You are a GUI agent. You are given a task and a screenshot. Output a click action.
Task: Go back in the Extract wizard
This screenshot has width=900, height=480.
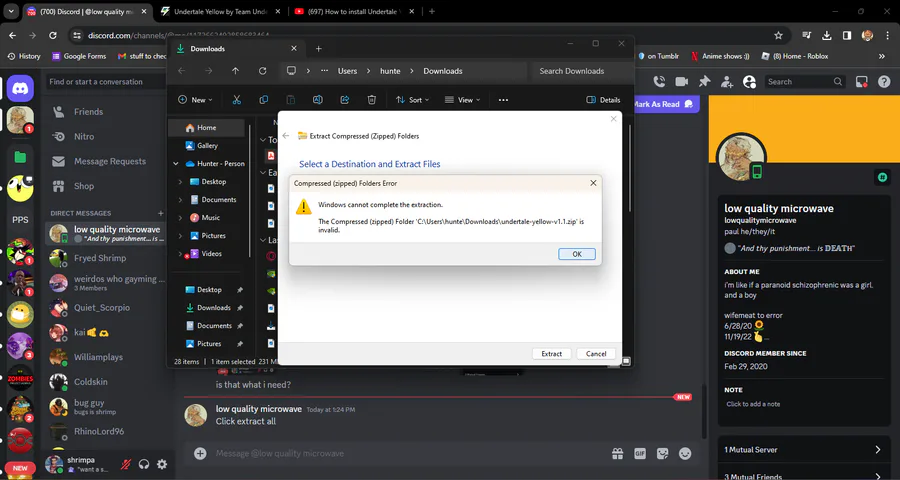point(286,136)
